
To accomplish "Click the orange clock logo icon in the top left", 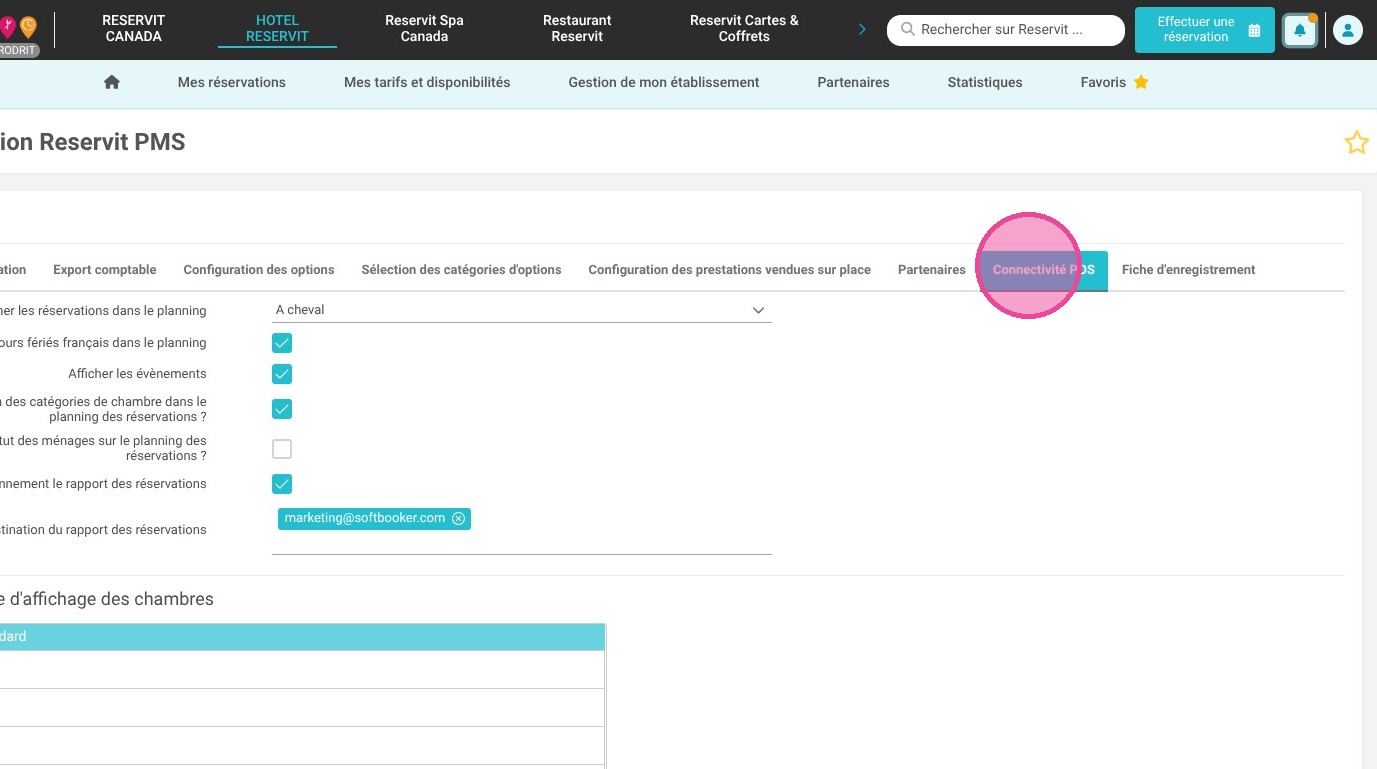I will point(28,26).
